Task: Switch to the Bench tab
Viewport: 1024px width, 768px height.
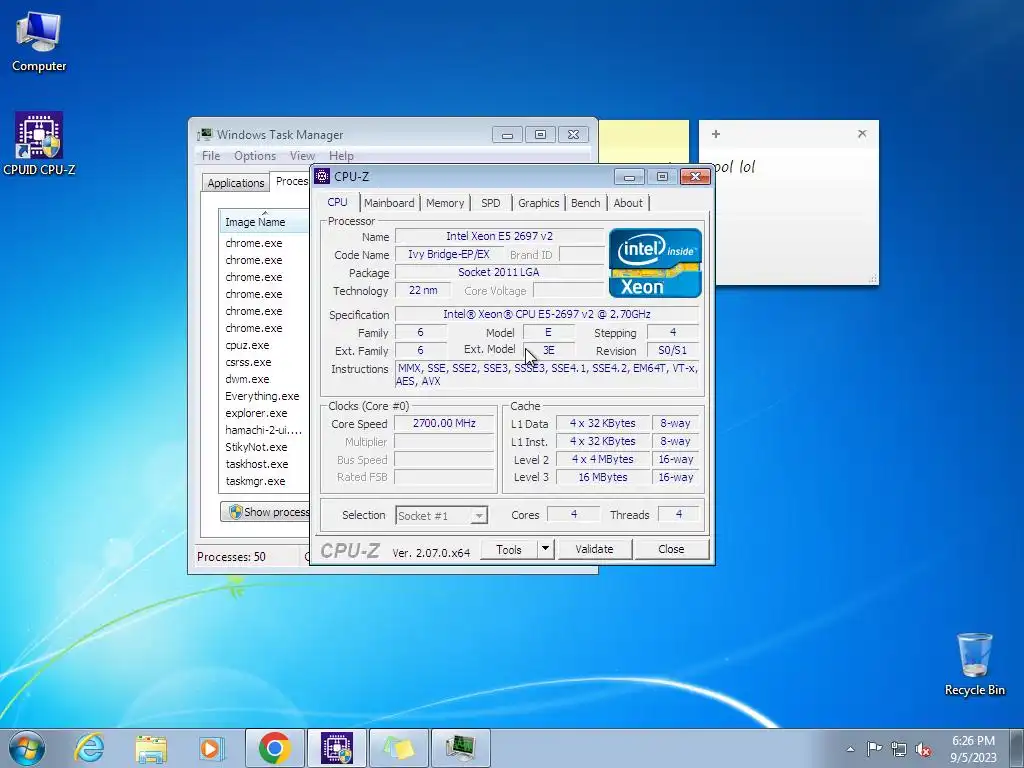Action: tap(585, 202)
